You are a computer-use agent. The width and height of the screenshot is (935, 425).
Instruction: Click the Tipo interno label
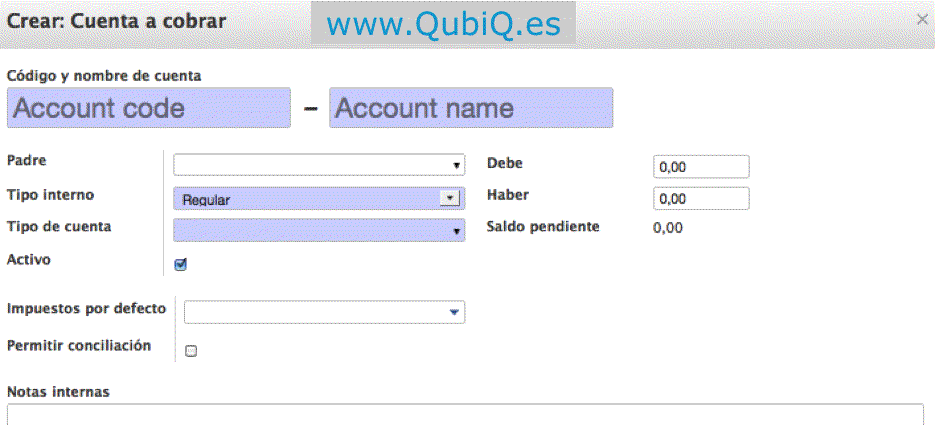[x=51, y=194]
